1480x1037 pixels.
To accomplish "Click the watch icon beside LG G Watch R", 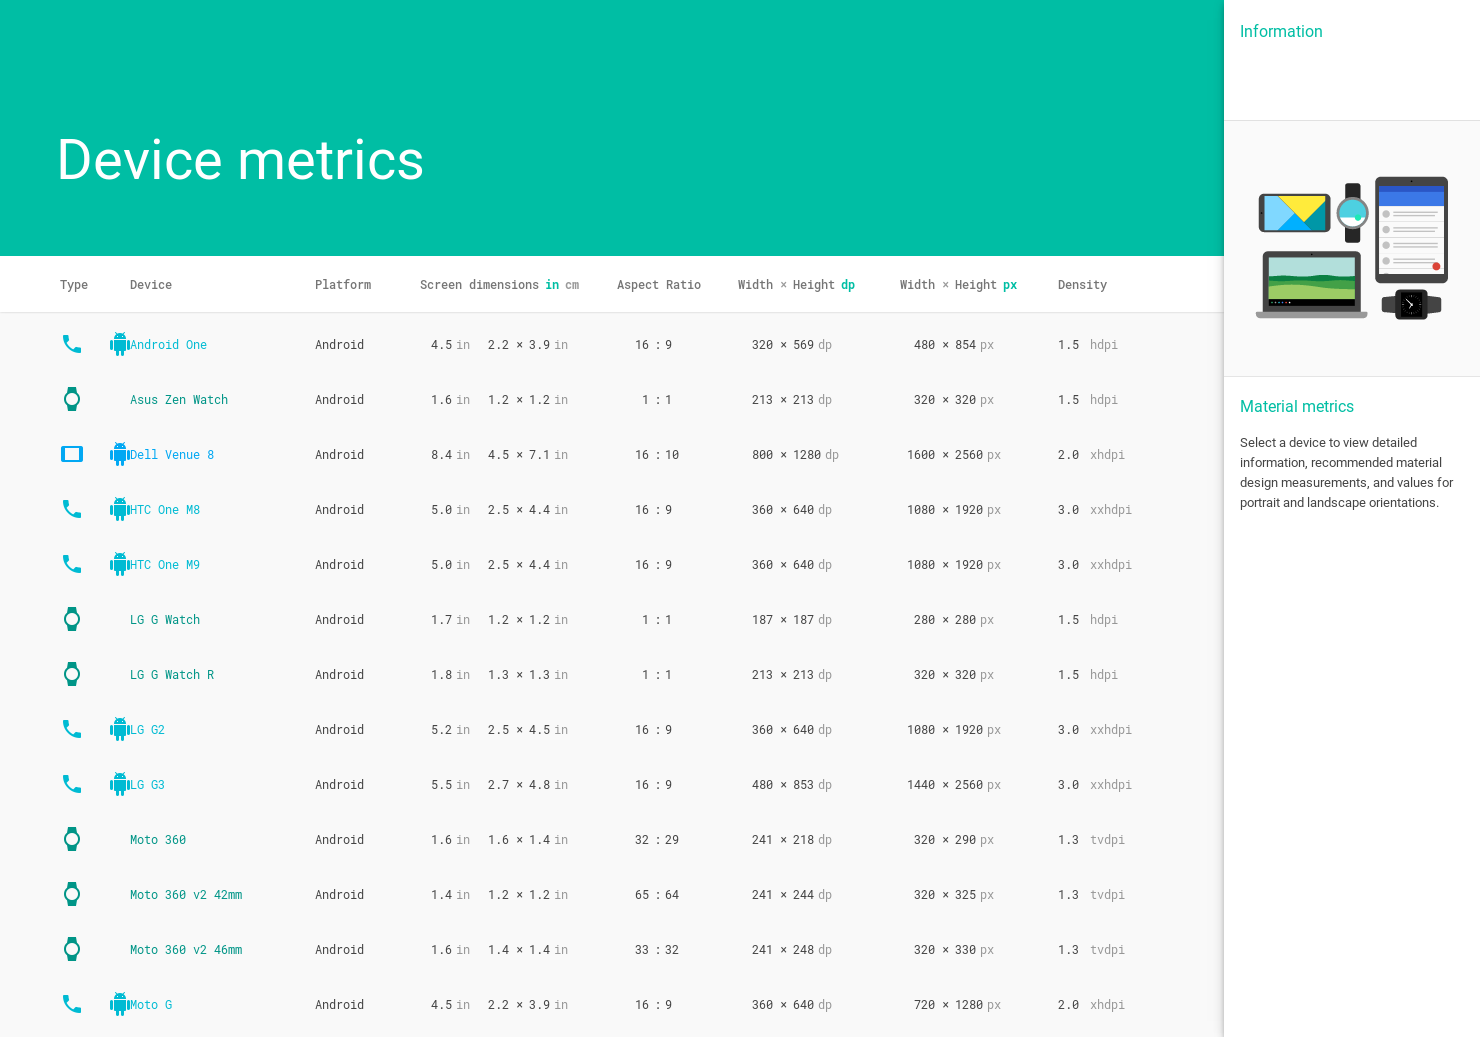I will click(71, 674).
